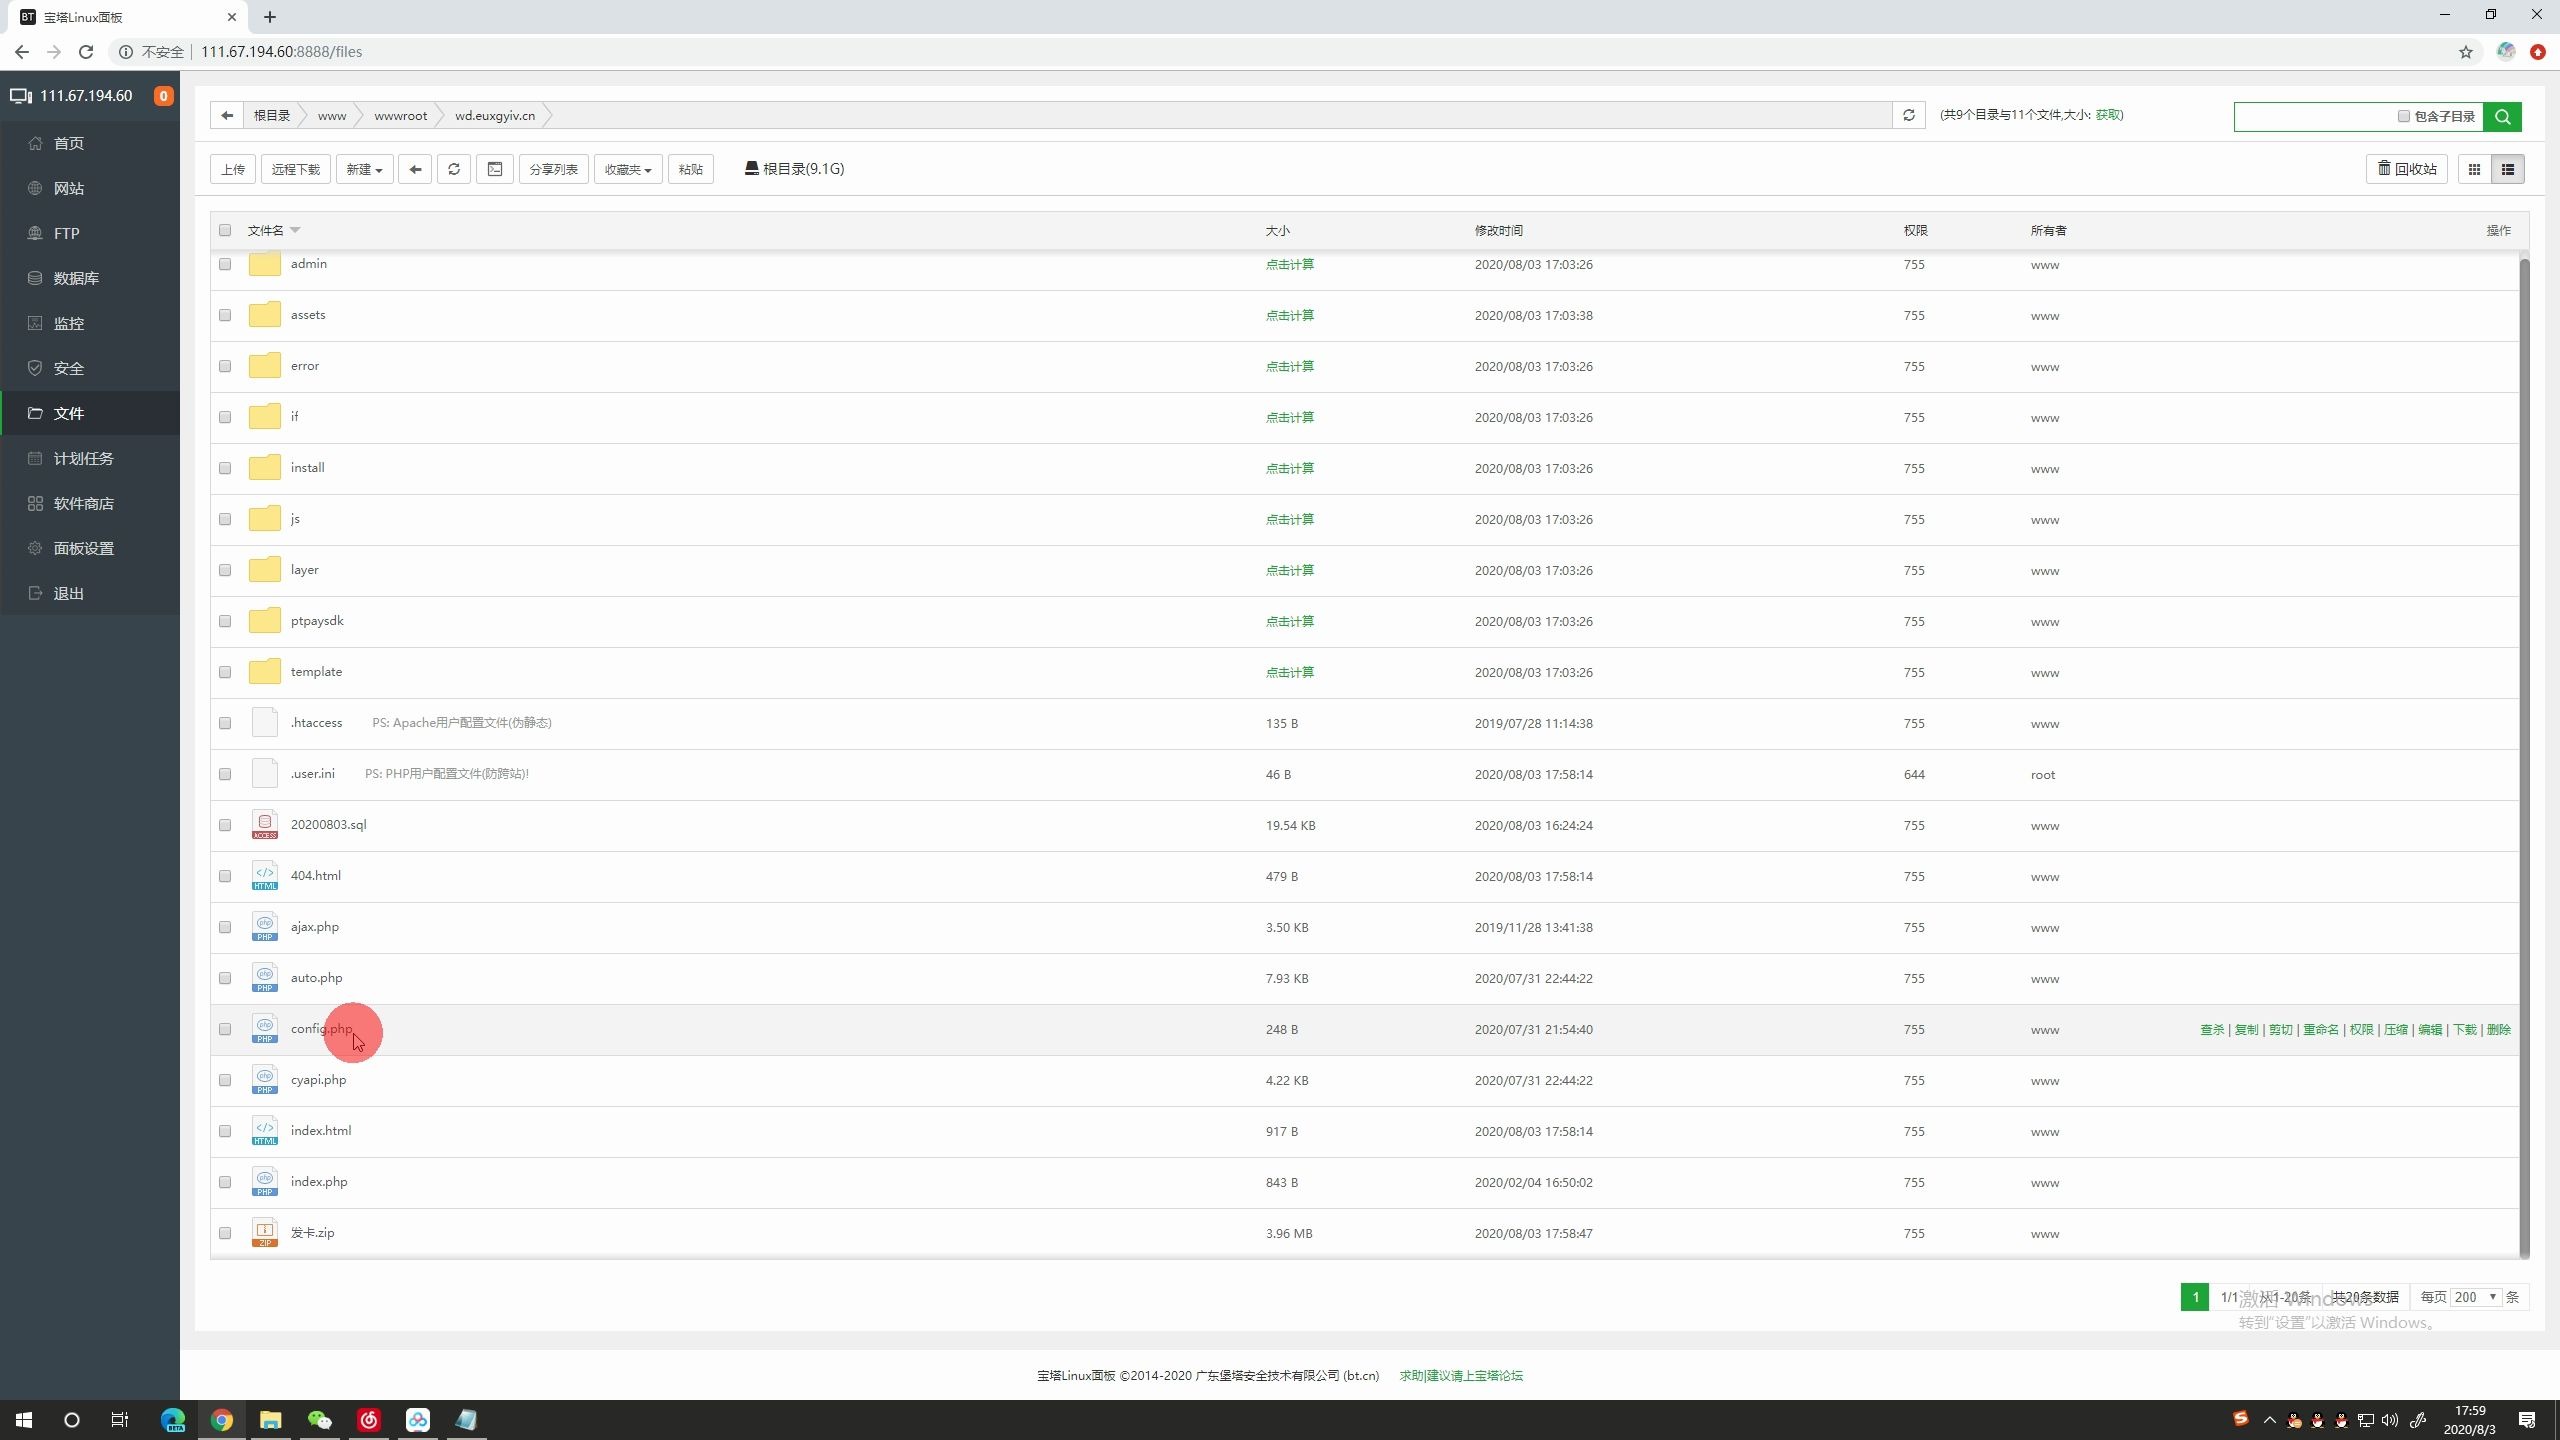The height and width of the screenshot is (1440, 2560).
Task: Enable 包含子目录 search option
Action: coord(2403,116)
